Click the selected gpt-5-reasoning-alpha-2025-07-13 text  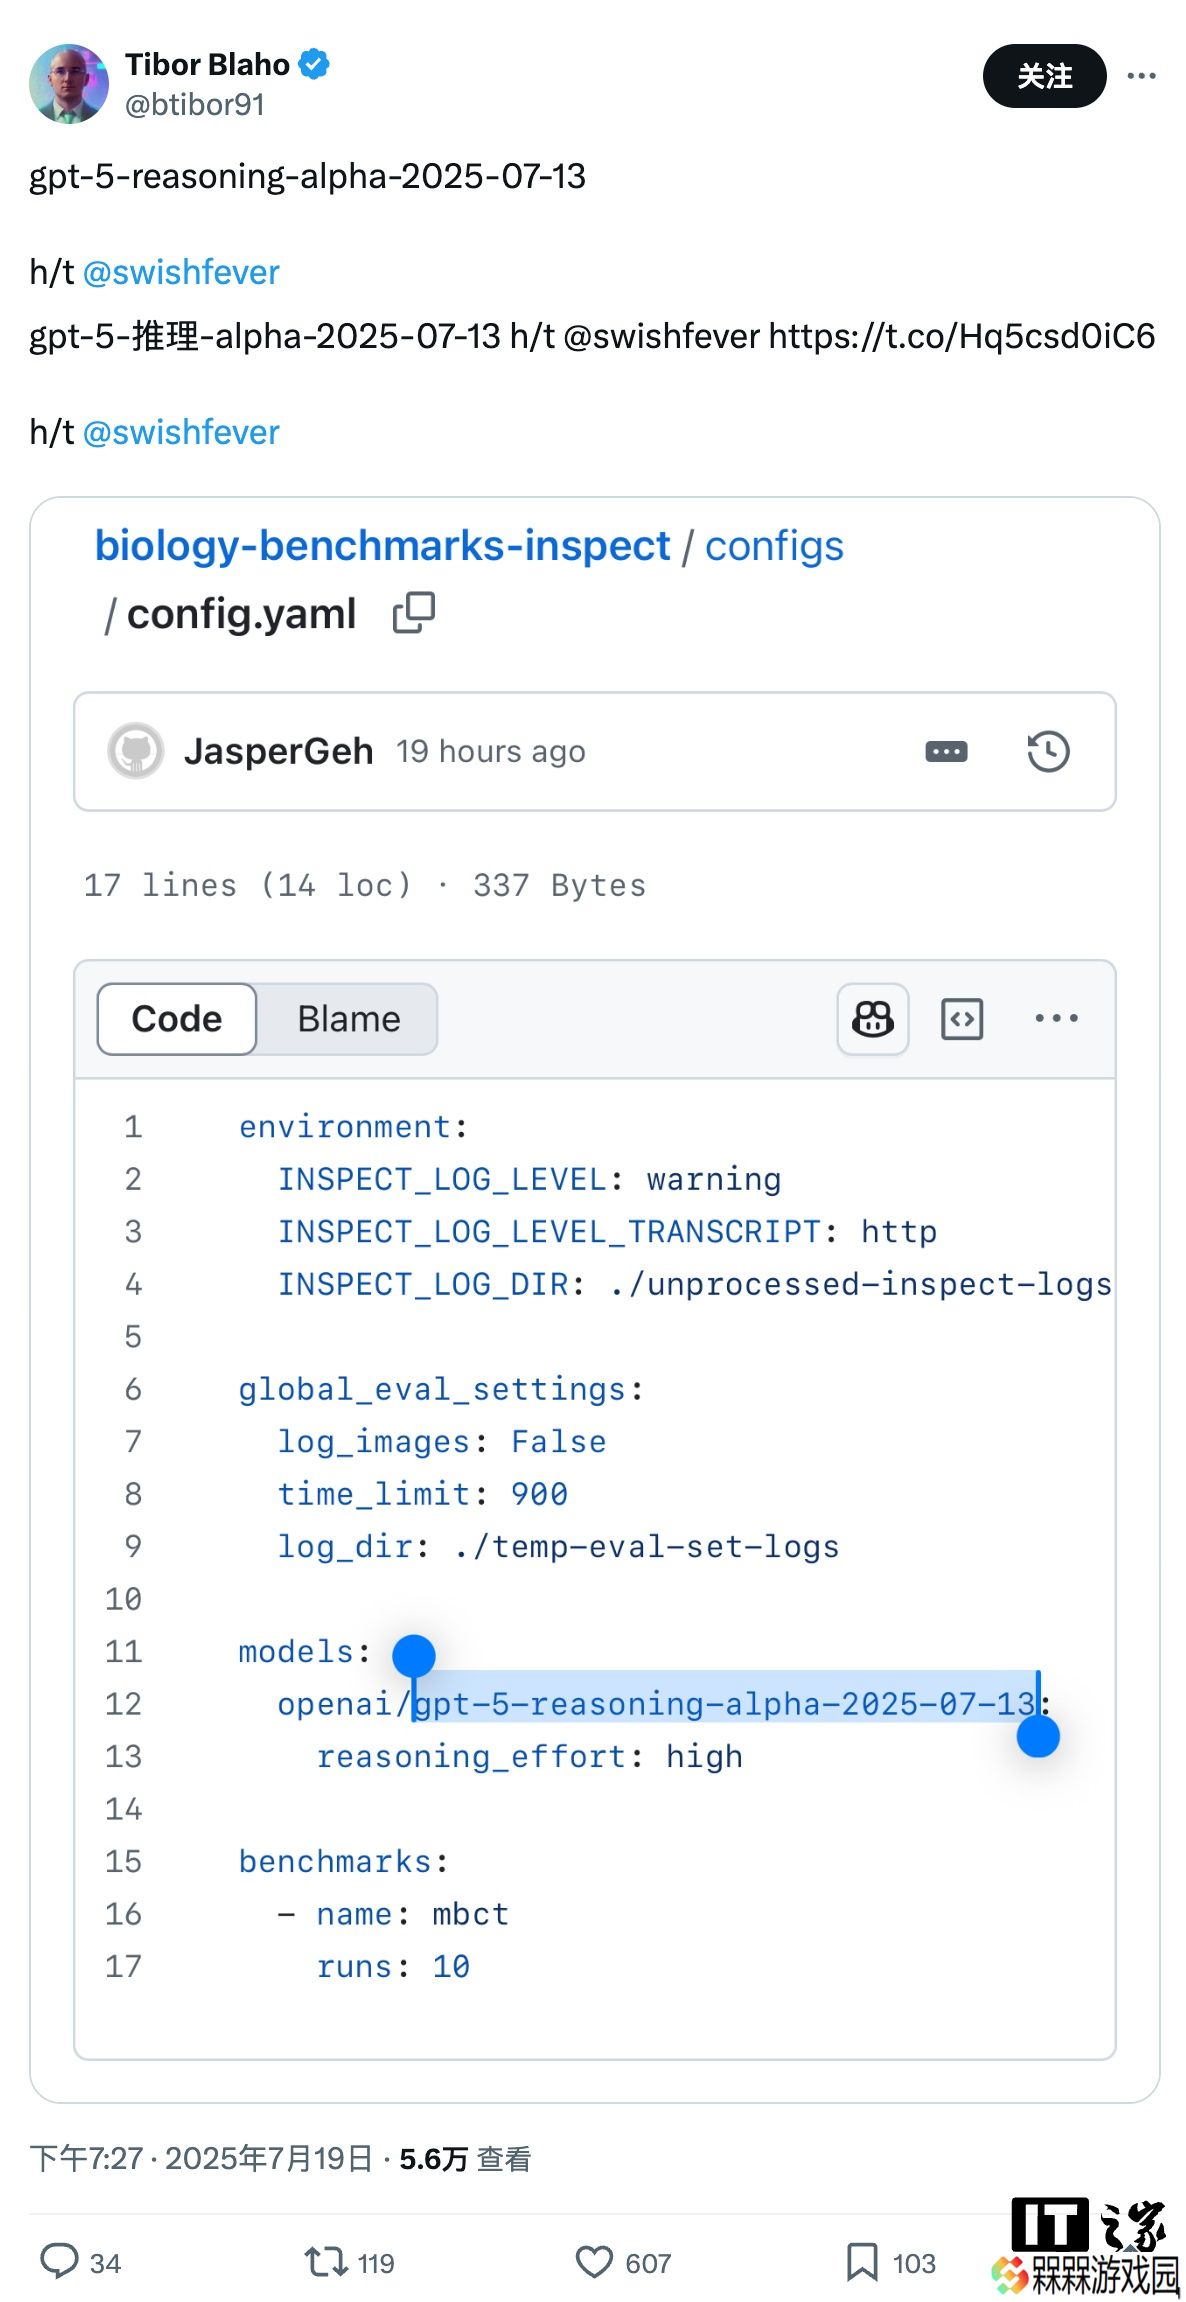725,1704
